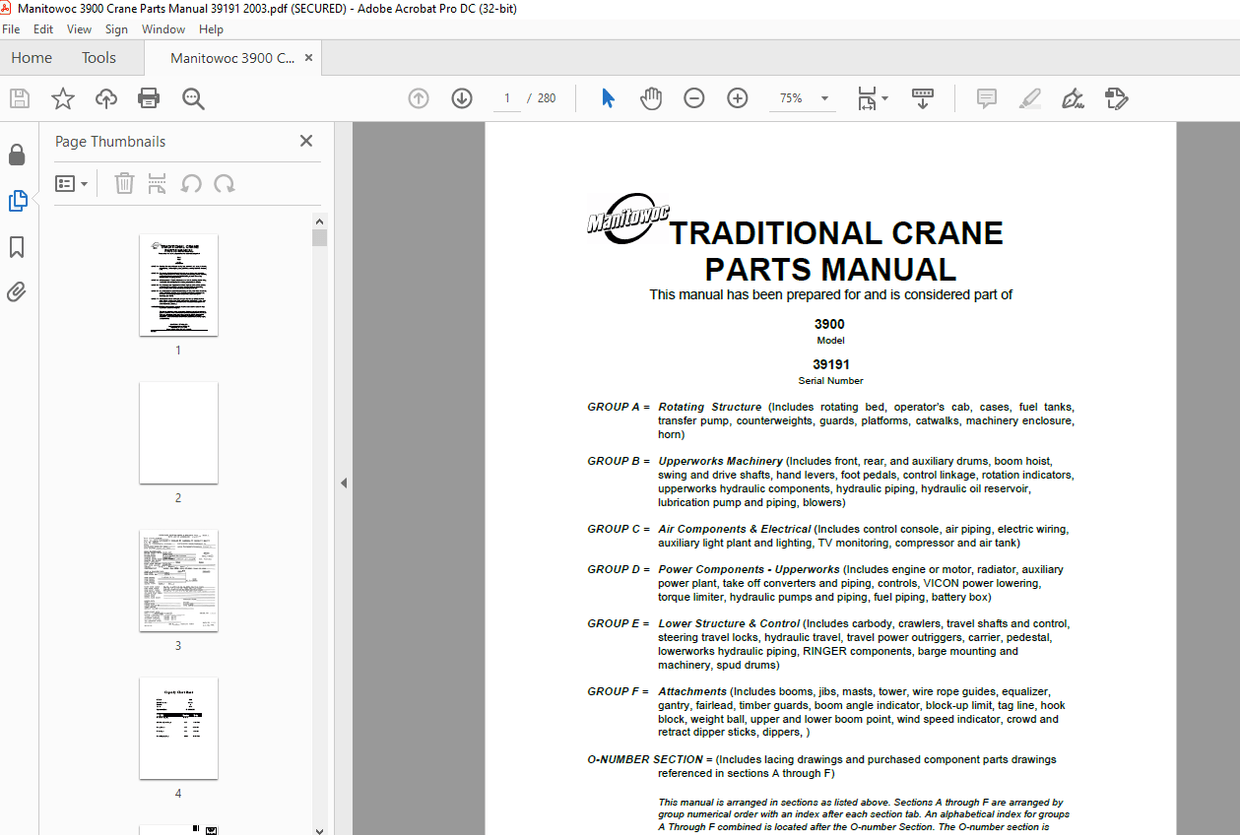
Task: Delete the selected page thumbnail
Action: 124,183
